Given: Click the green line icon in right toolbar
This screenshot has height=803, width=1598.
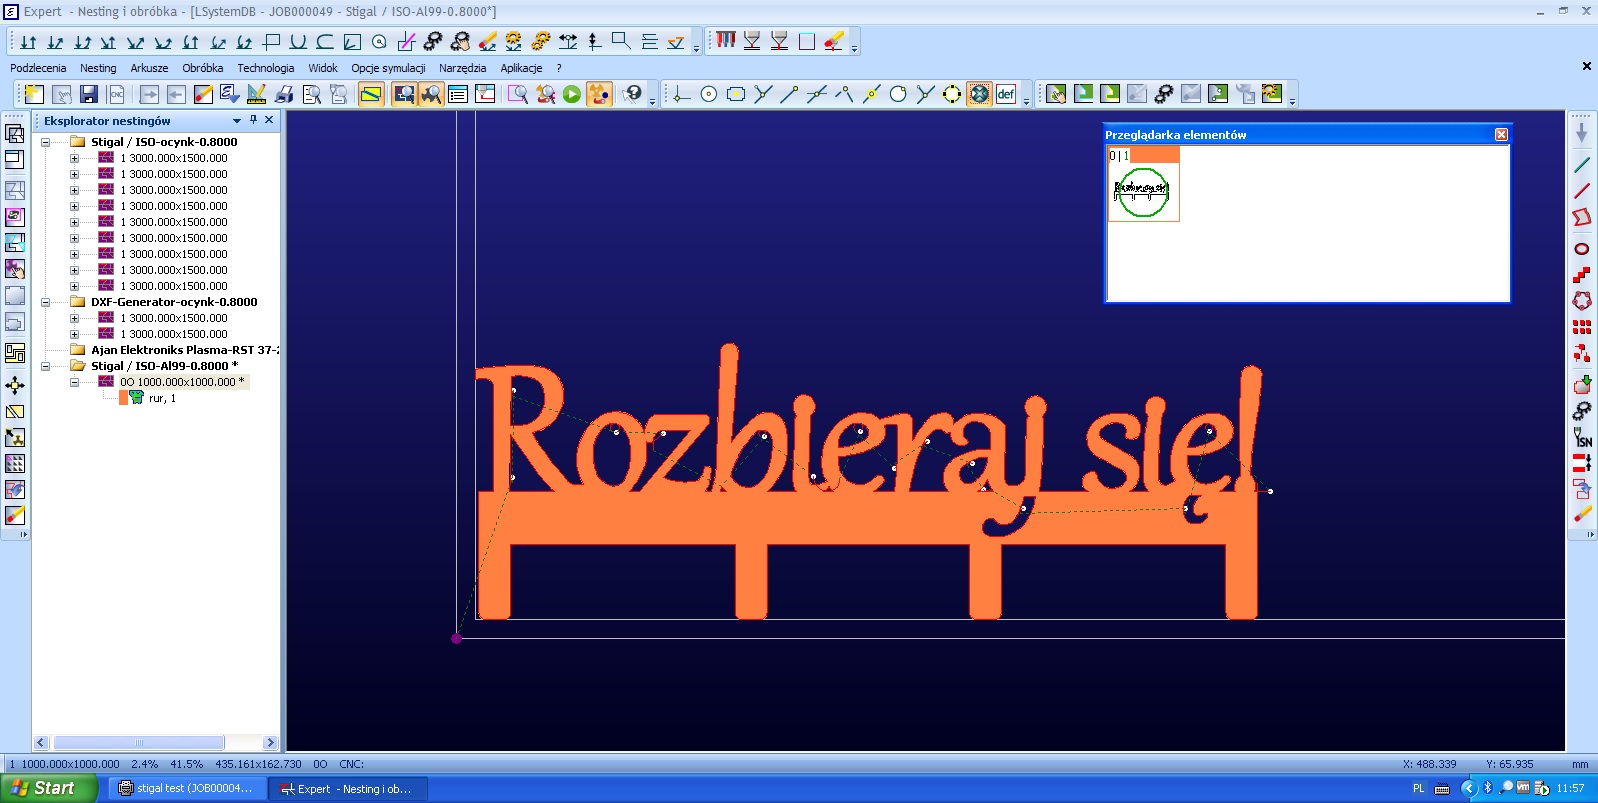Looking at the screenshot, I should tap(1582, 165).
